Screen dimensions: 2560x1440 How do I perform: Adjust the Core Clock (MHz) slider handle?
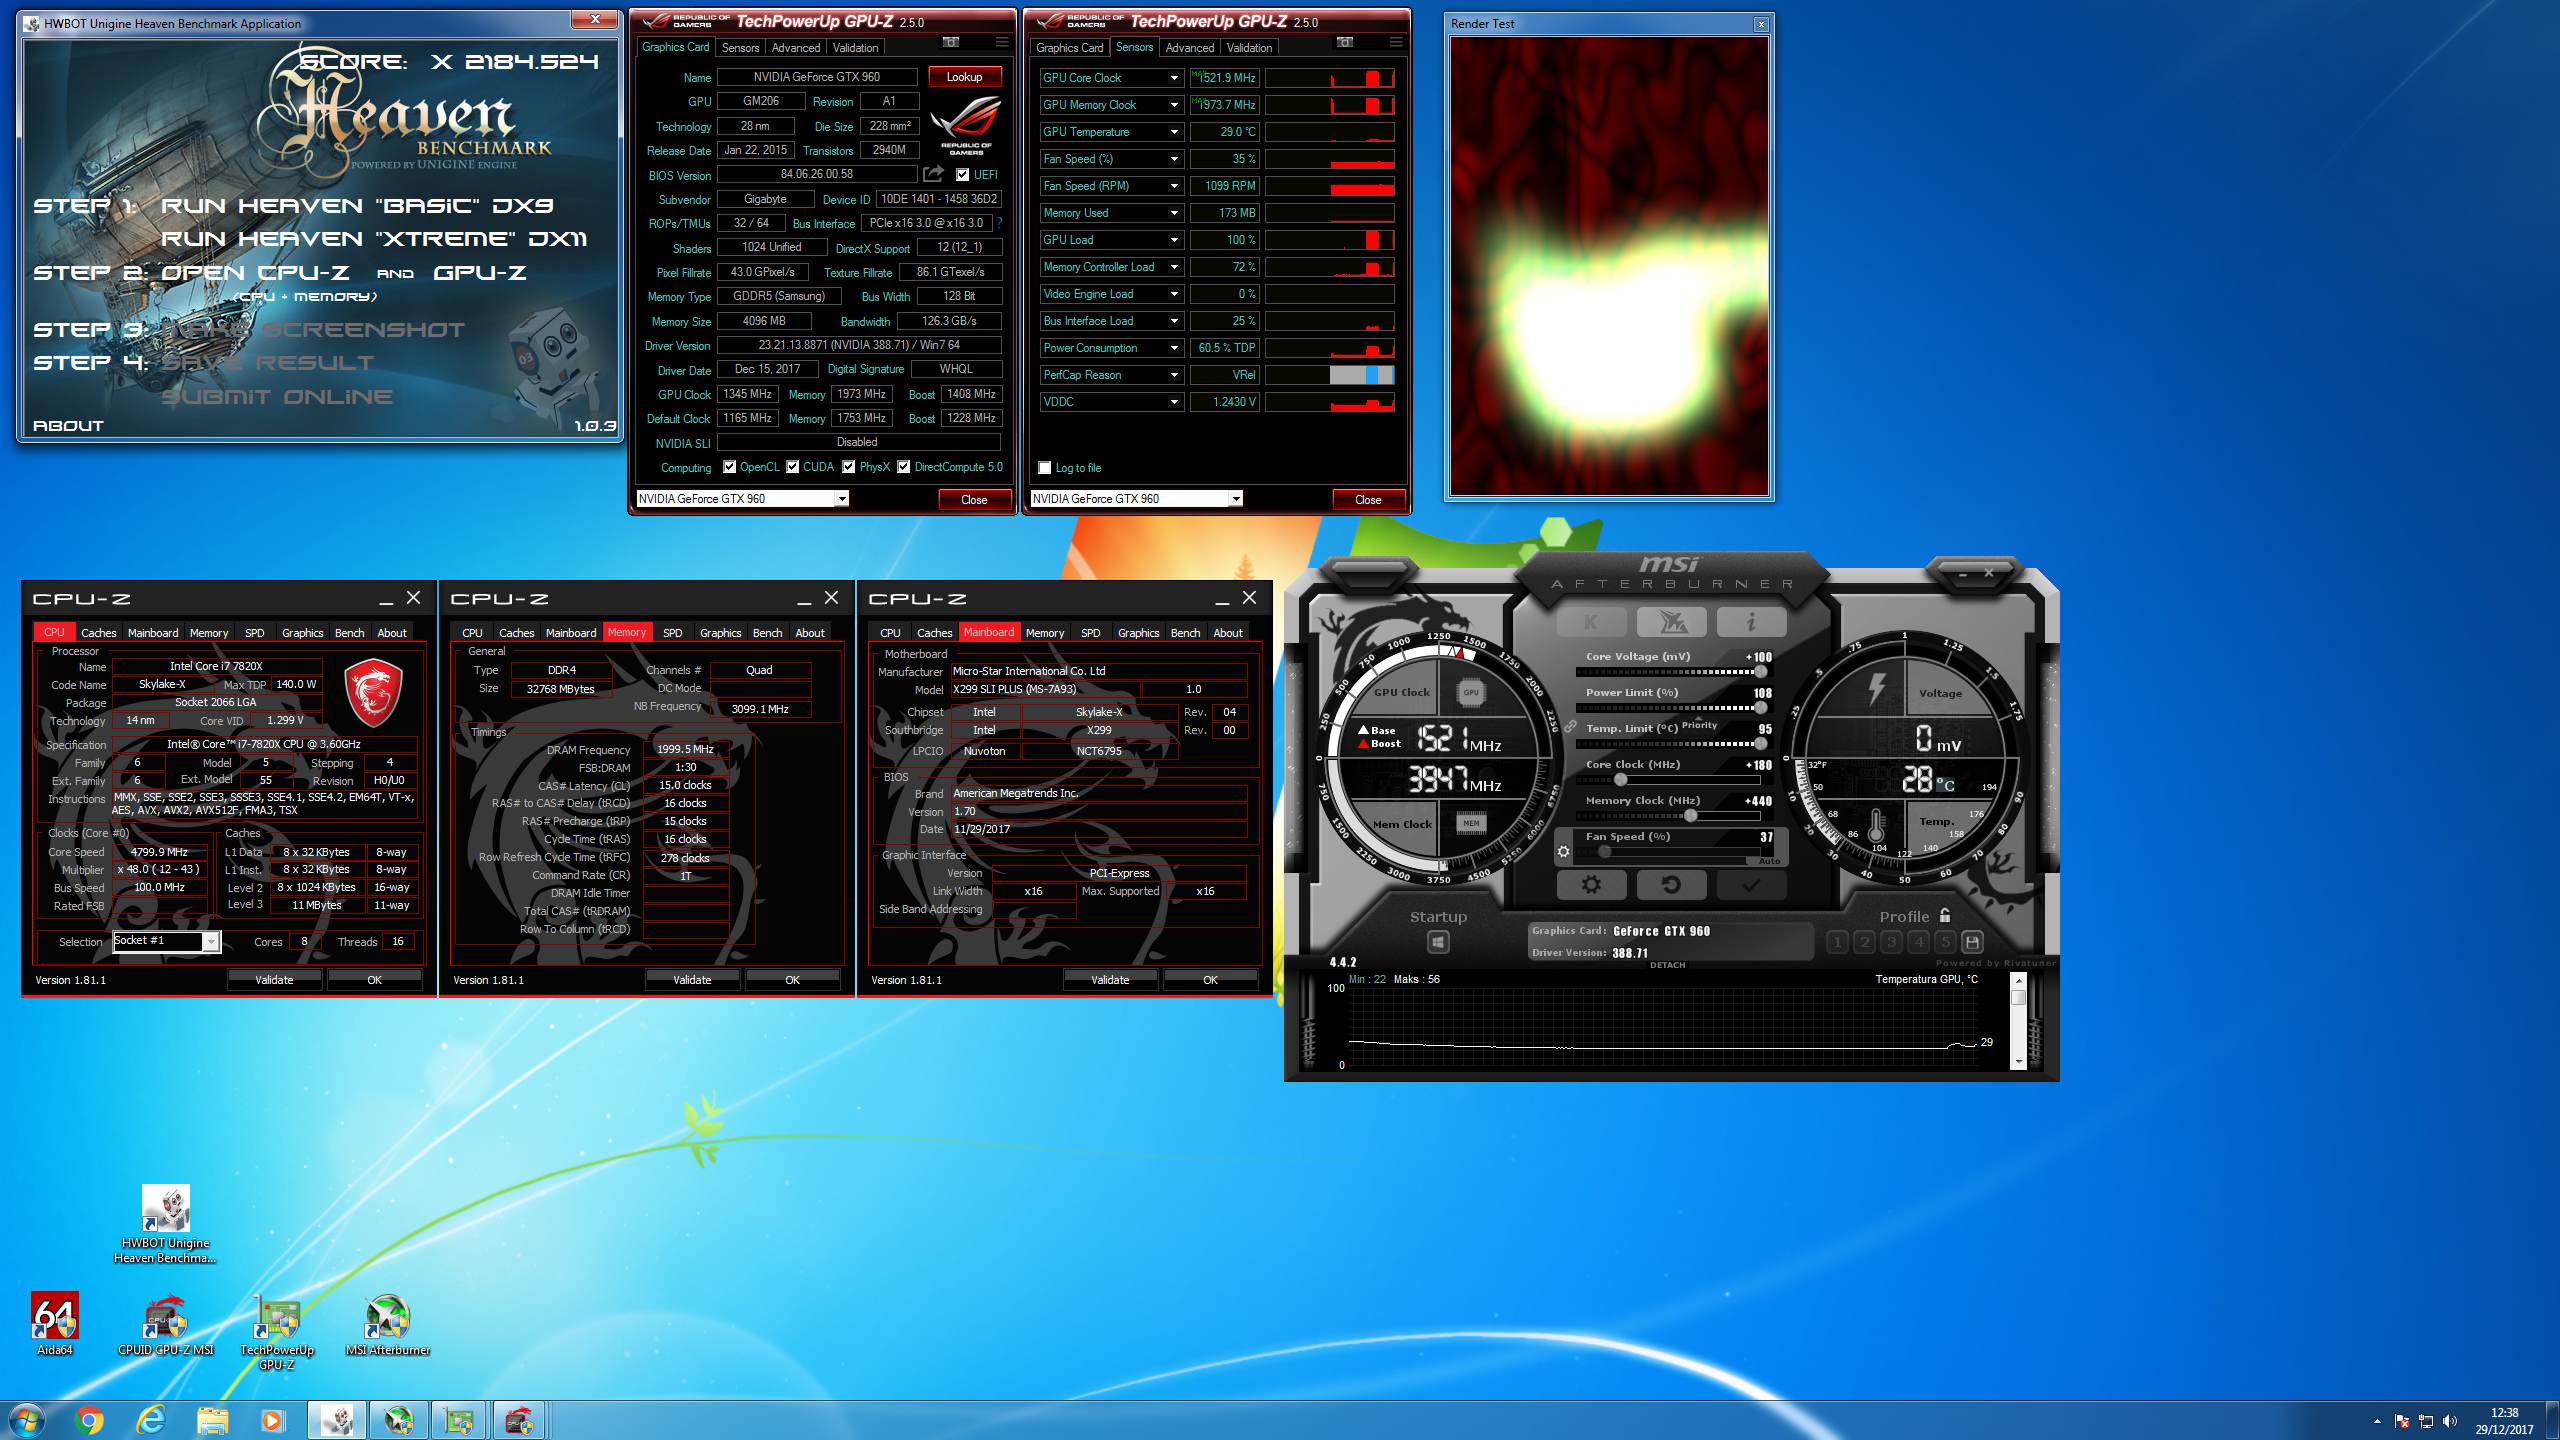coord(1620,780)
